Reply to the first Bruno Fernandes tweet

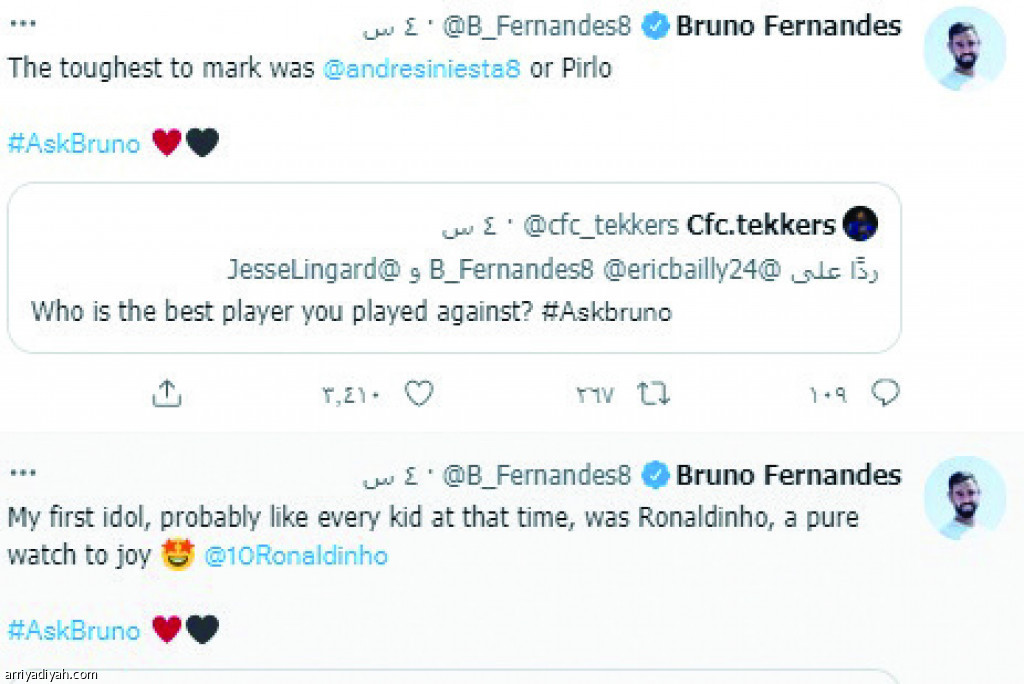tap(885, 393)
